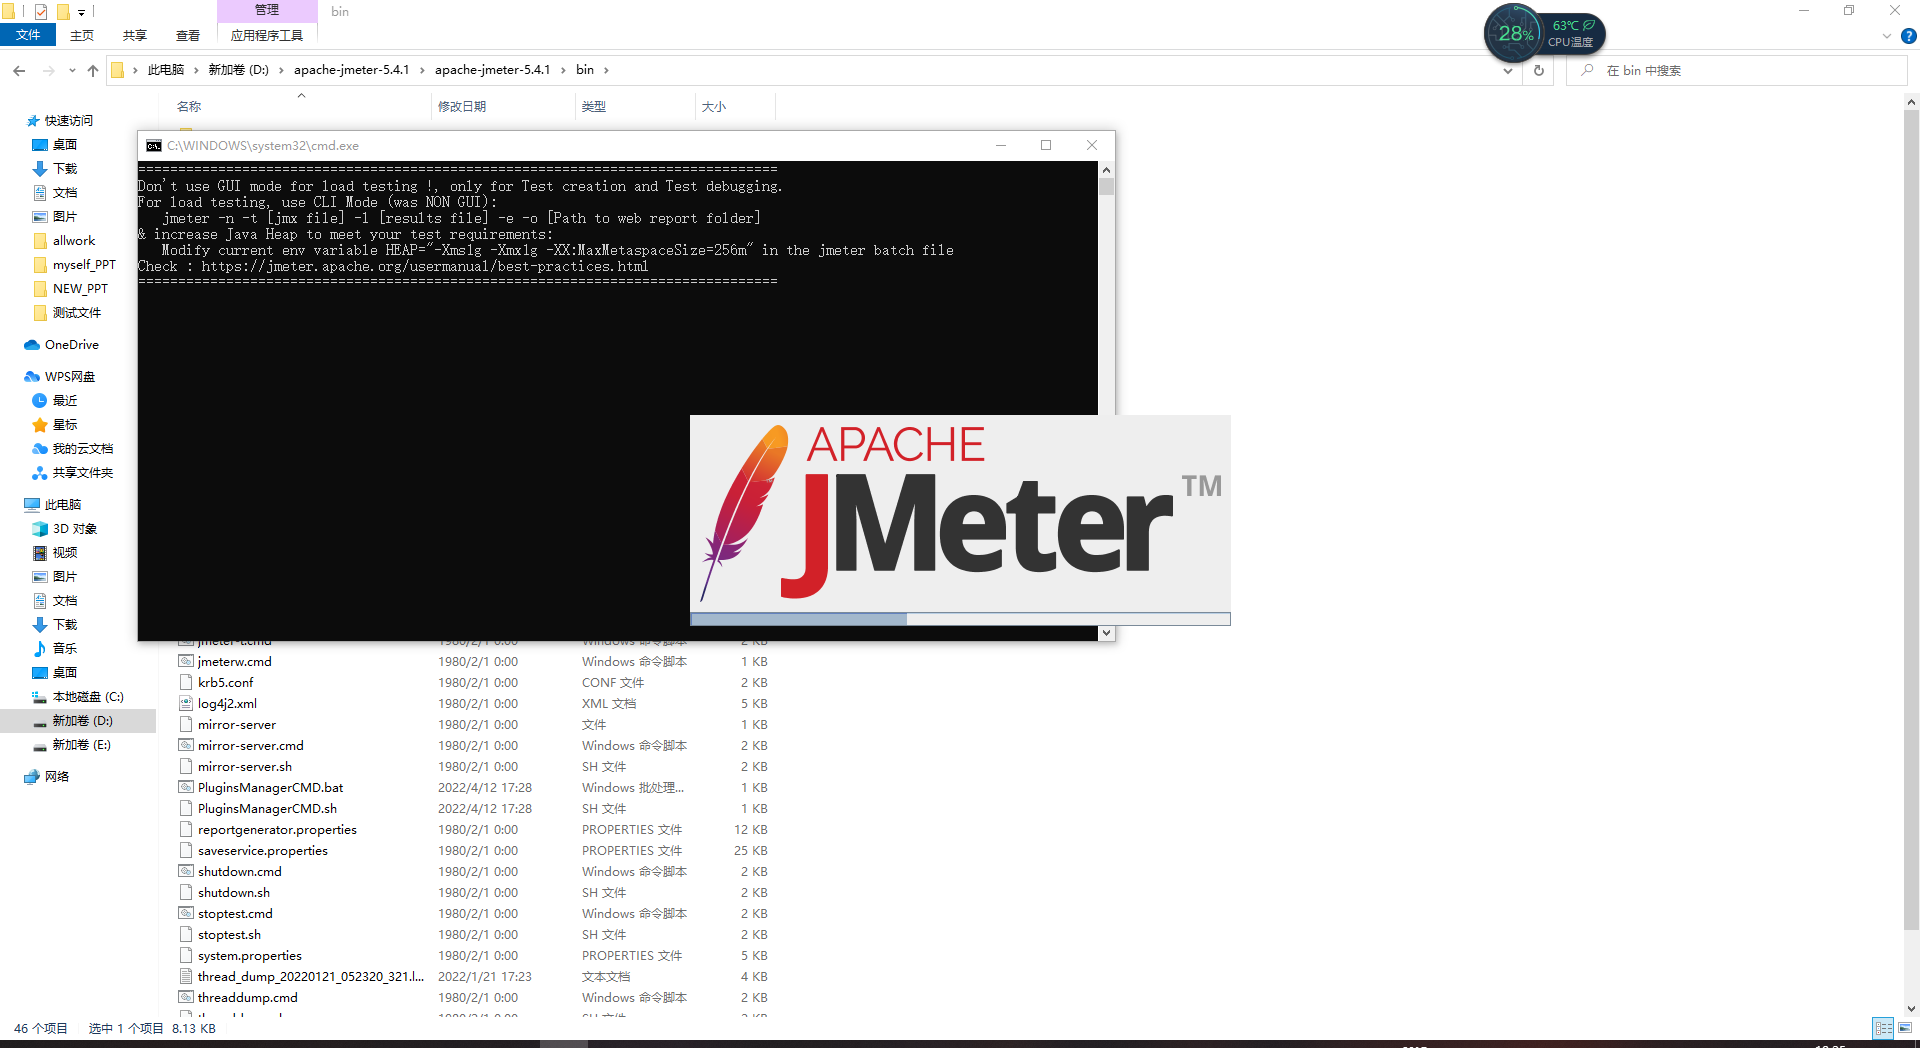Go up one folder level arrow
1920x1048 pixels.
pyautogui.click(x=93, y=70)
